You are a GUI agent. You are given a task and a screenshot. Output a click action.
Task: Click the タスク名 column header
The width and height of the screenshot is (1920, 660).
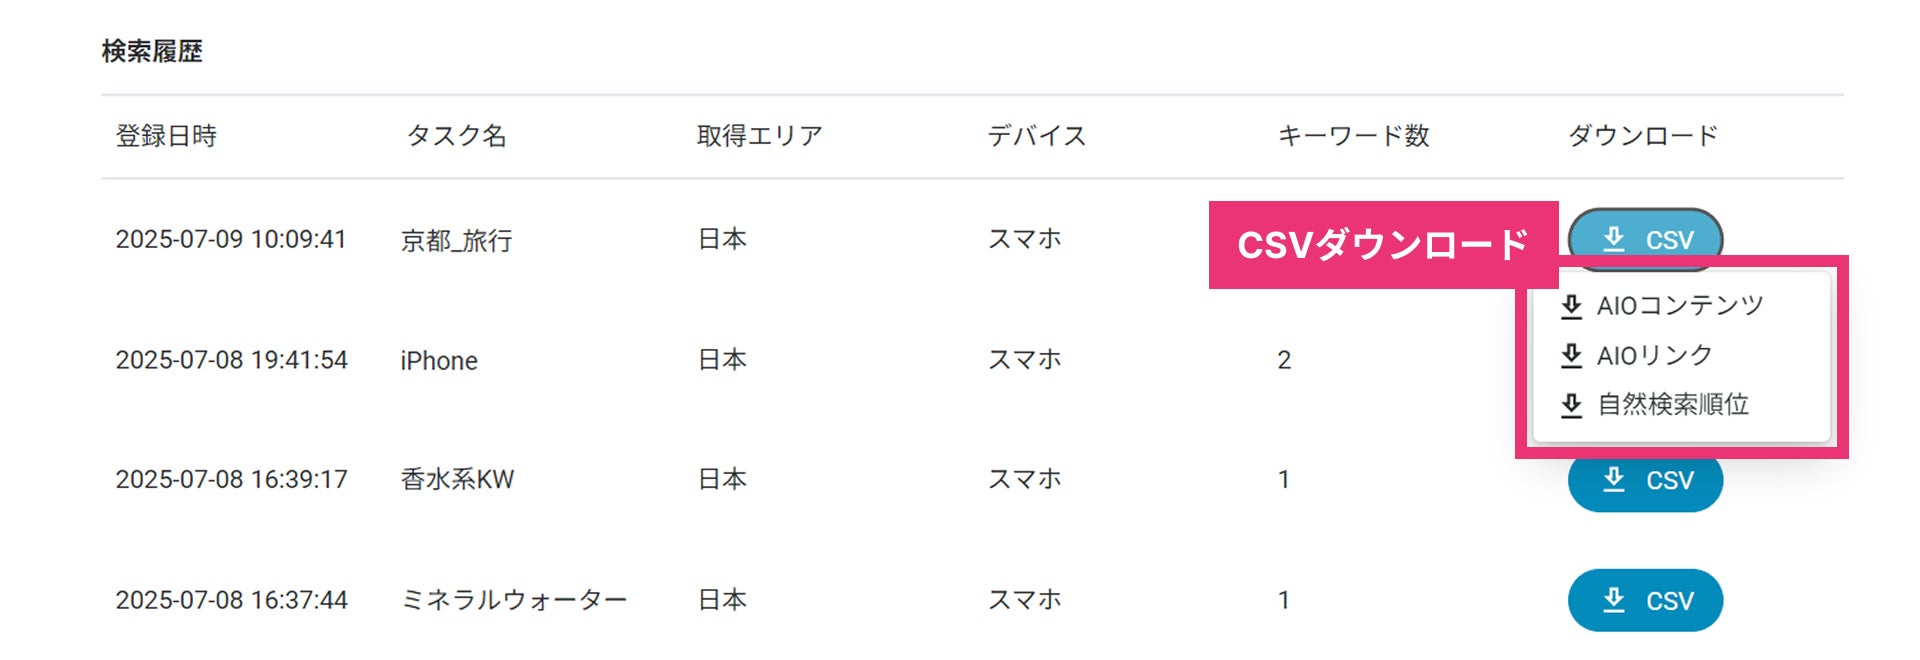[x=456, y=136]
